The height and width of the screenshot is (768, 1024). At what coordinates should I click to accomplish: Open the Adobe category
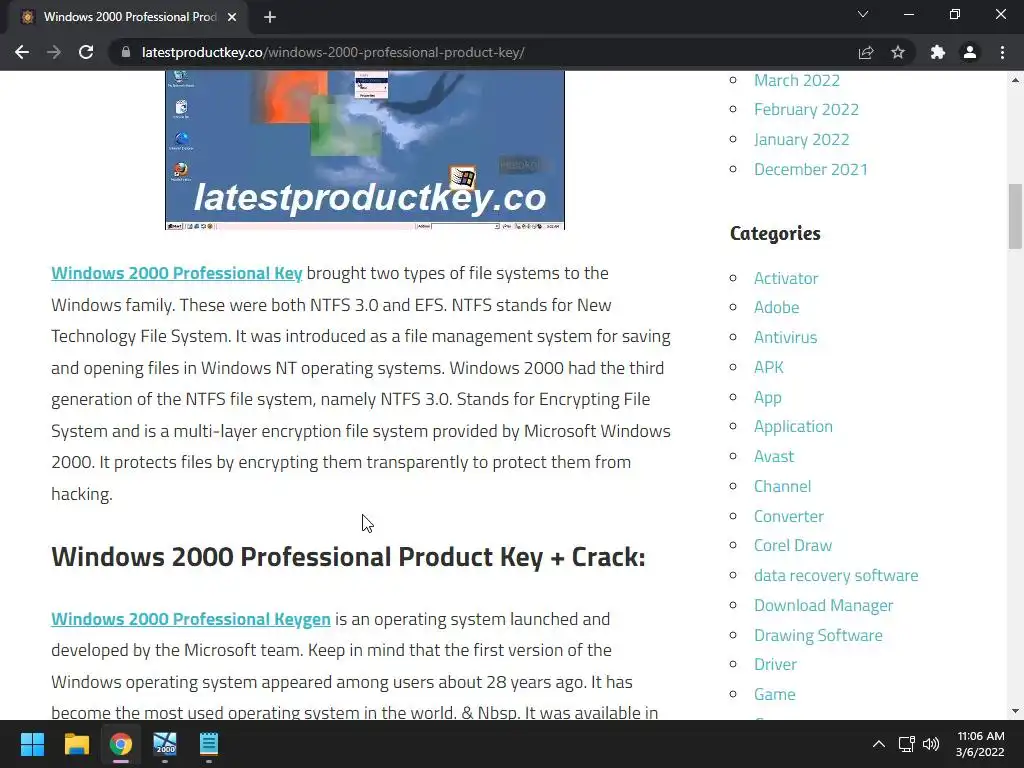pos(776,308)
